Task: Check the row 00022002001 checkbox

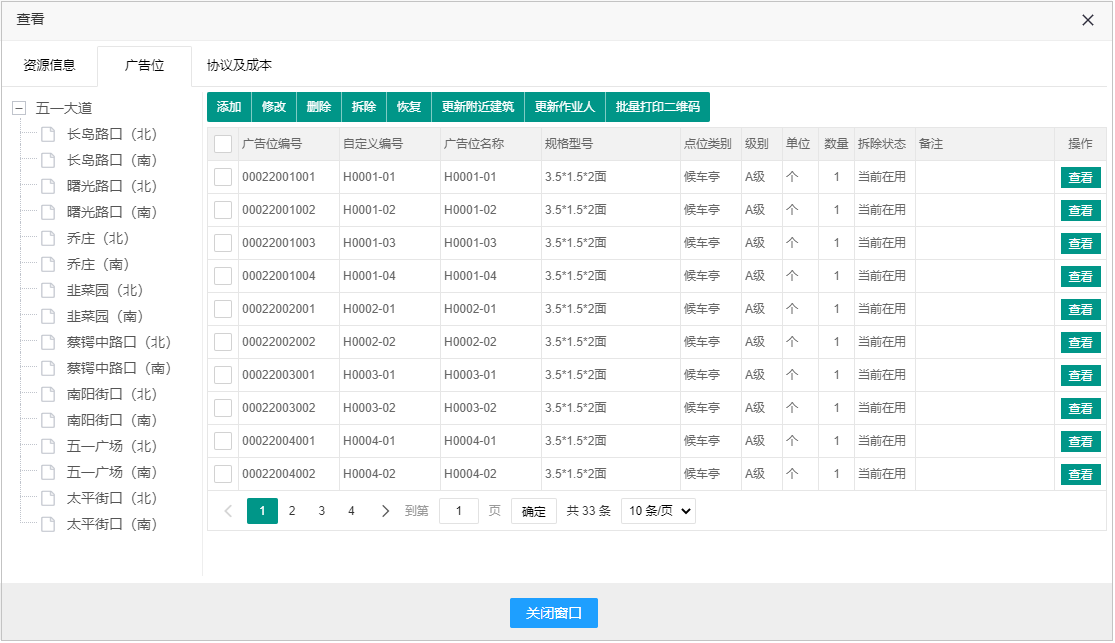Action: (x=223, y=309)
